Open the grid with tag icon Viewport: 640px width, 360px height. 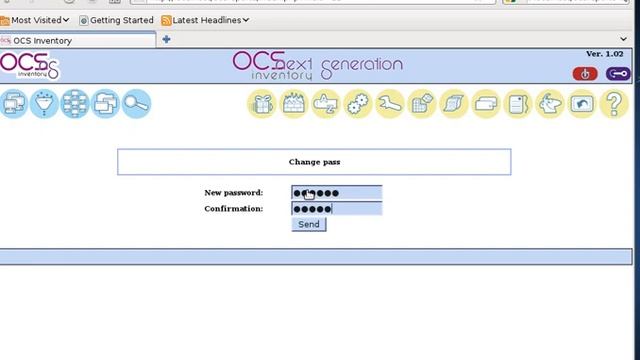(422, 104)
